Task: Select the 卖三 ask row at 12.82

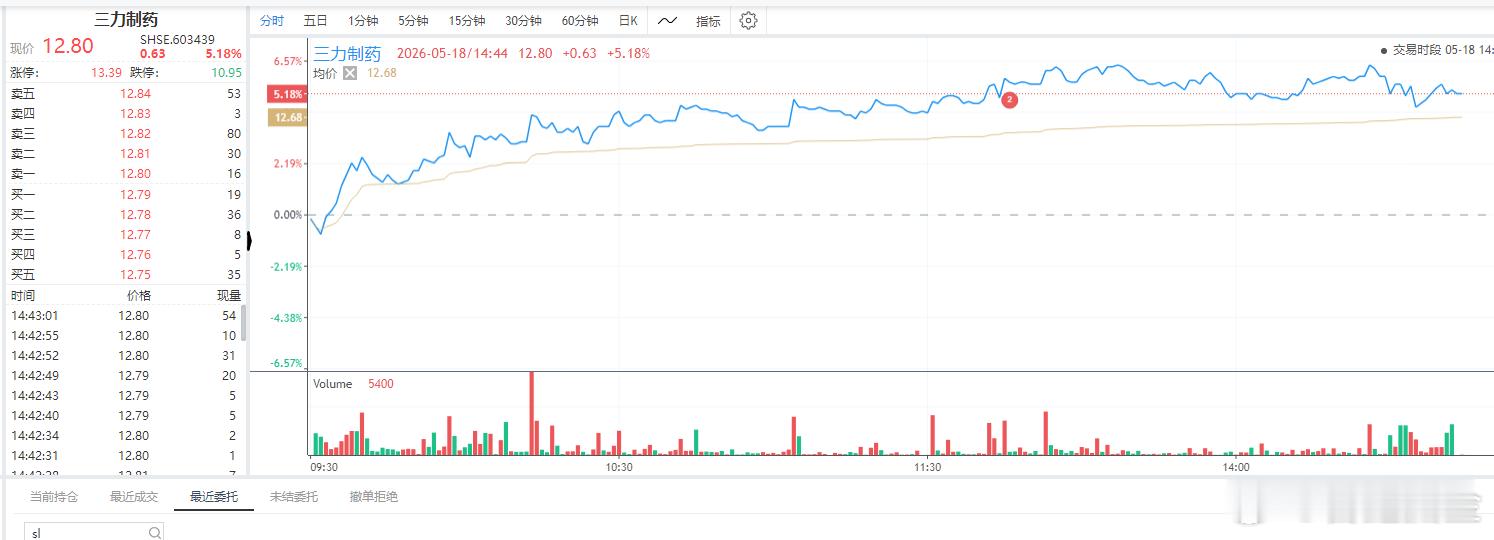Action: [x=126, y=133]
